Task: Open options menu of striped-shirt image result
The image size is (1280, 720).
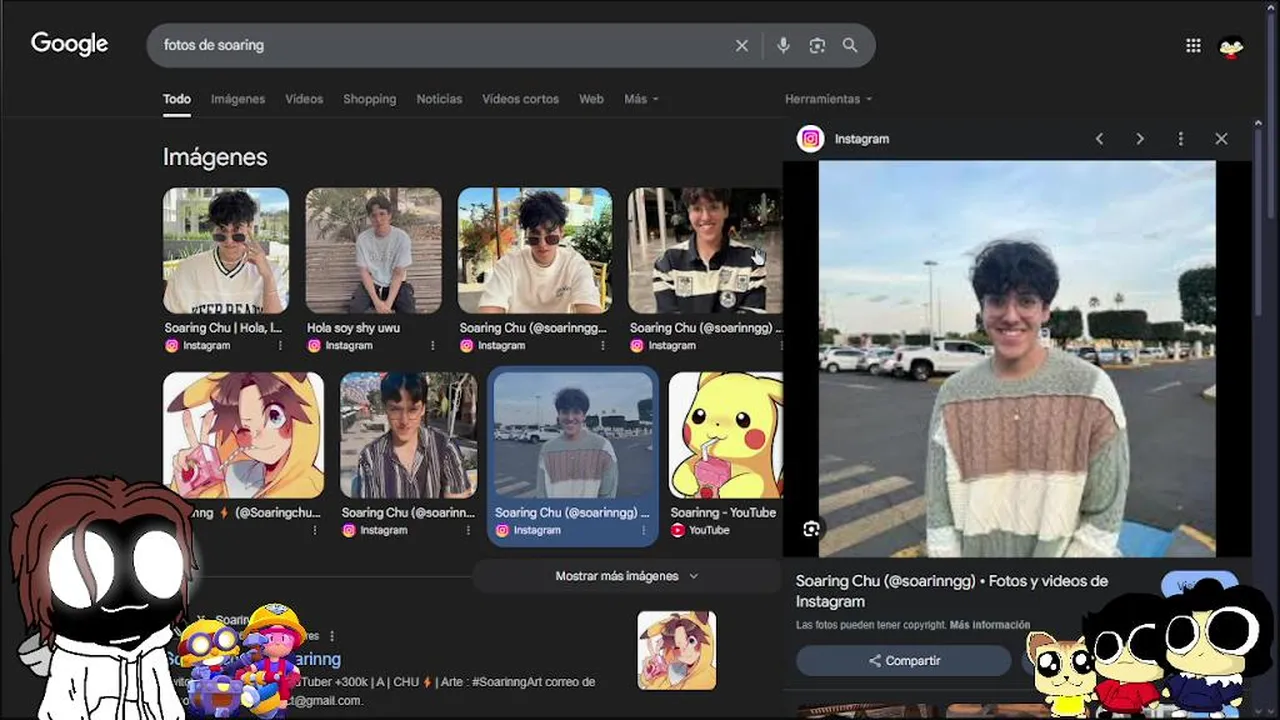Action: click(x=467, y=530)
